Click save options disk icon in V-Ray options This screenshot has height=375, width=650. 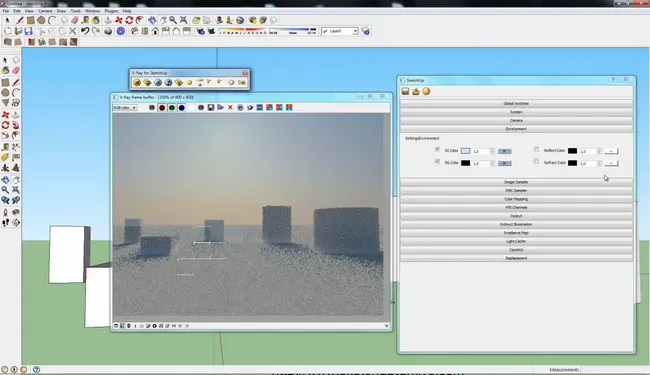click(405, 92)
